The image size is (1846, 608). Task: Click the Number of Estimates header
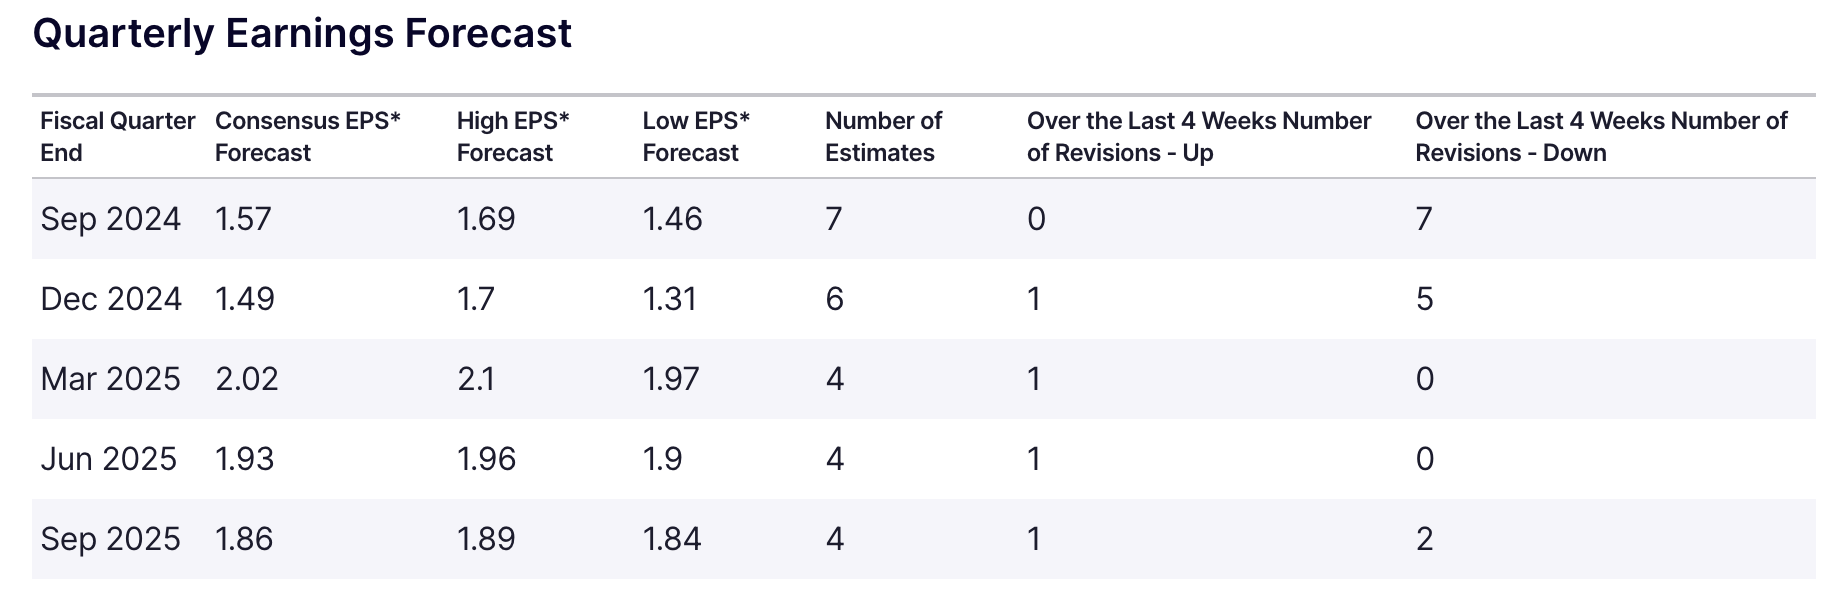pyautogui.click(x=882, y=137)
